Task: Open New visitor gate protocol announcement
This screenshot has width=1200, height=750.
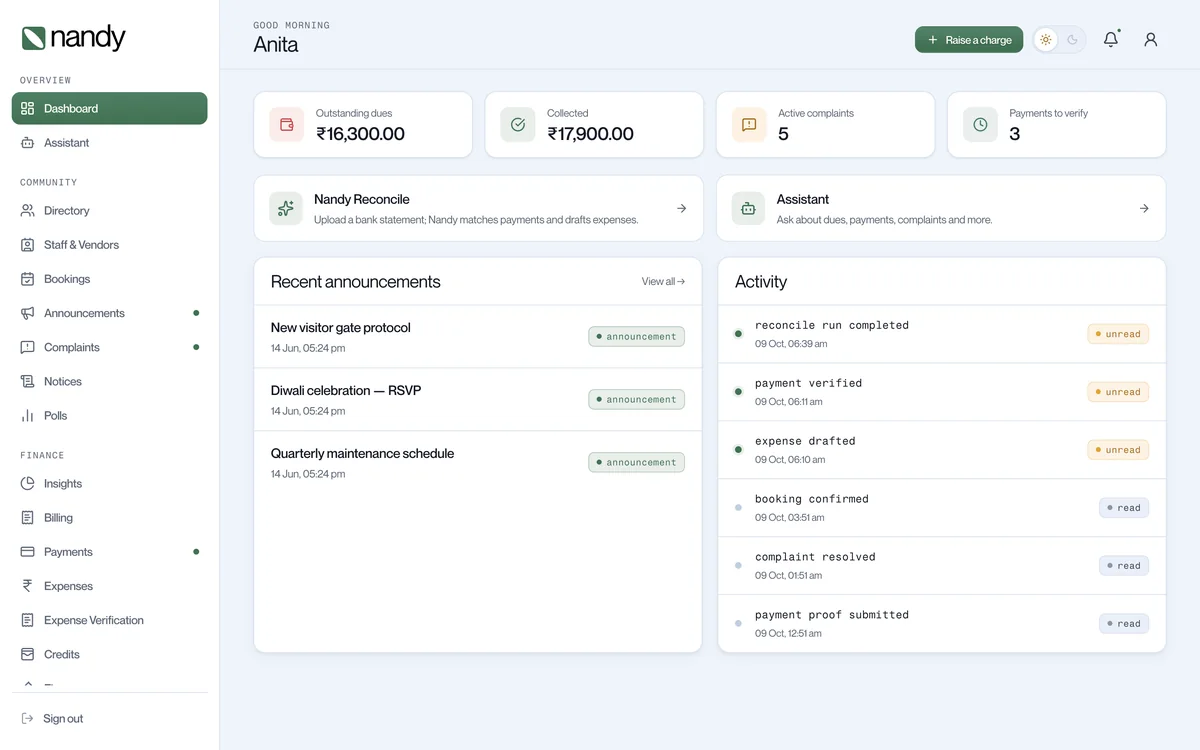Action: tap(478, 337)
